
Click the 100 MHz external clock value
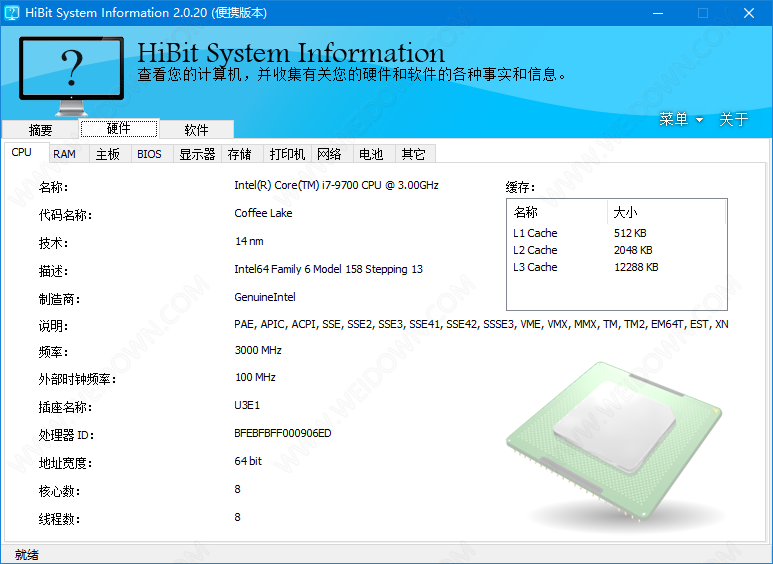(255, 378)
